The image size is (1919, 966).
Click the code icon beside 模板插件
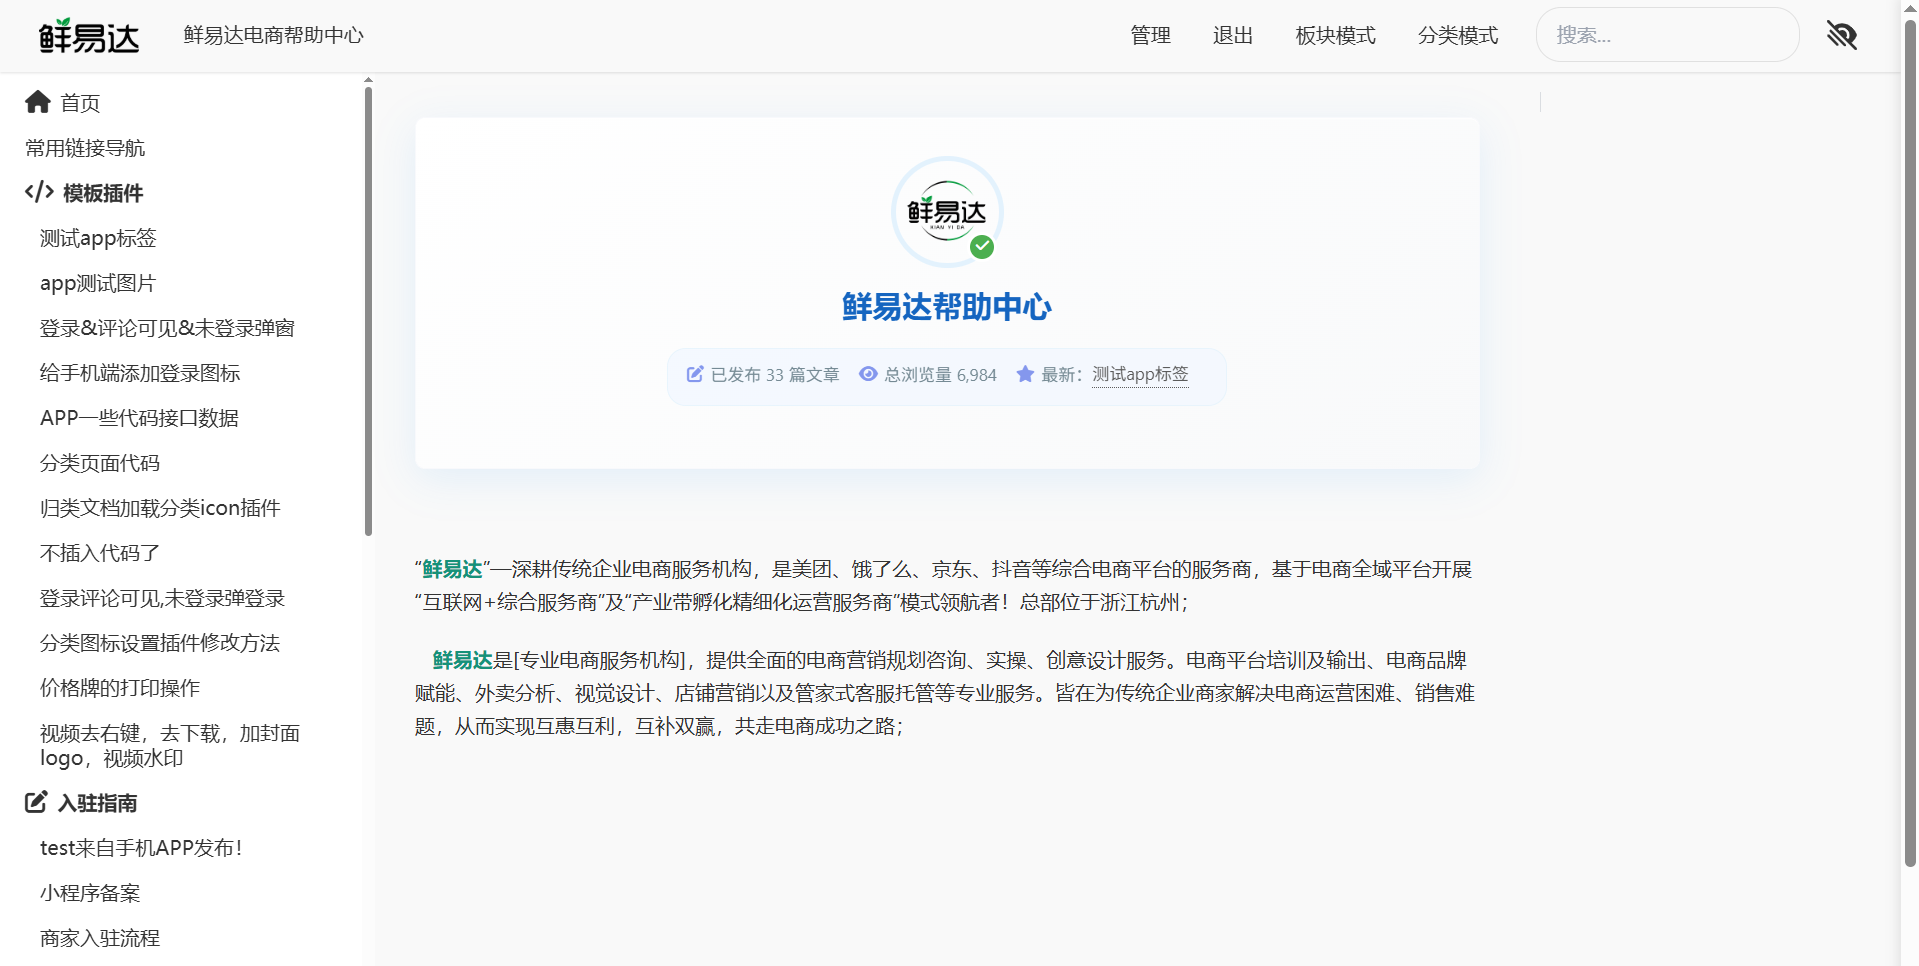pos(39,192)
